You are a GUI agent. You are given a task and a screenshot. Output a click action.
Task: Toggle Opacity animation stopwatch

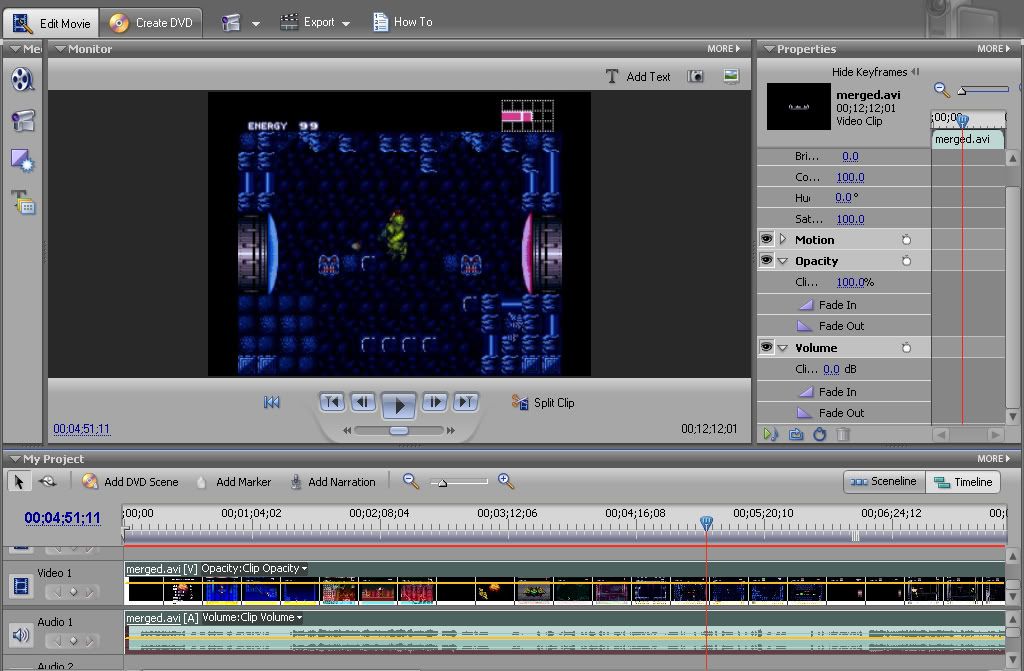click(x=906, y=261)
